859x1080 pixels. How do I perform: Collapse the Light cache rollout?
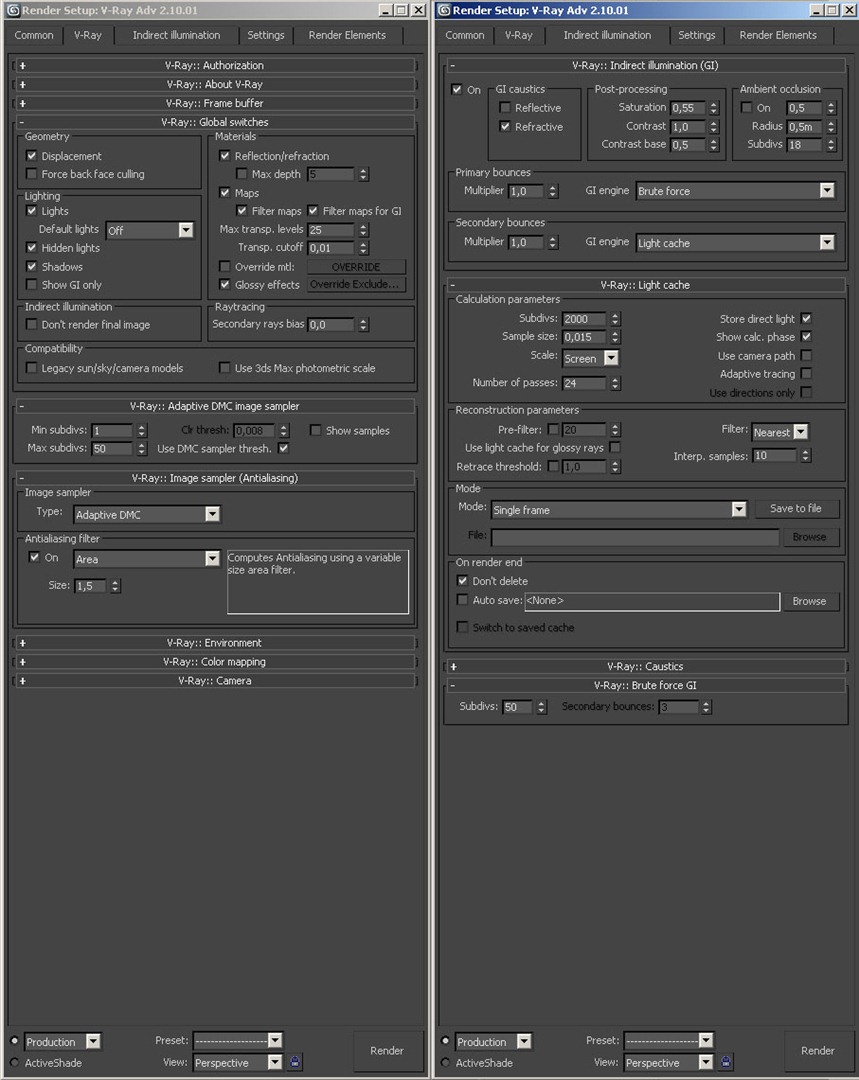645,285
